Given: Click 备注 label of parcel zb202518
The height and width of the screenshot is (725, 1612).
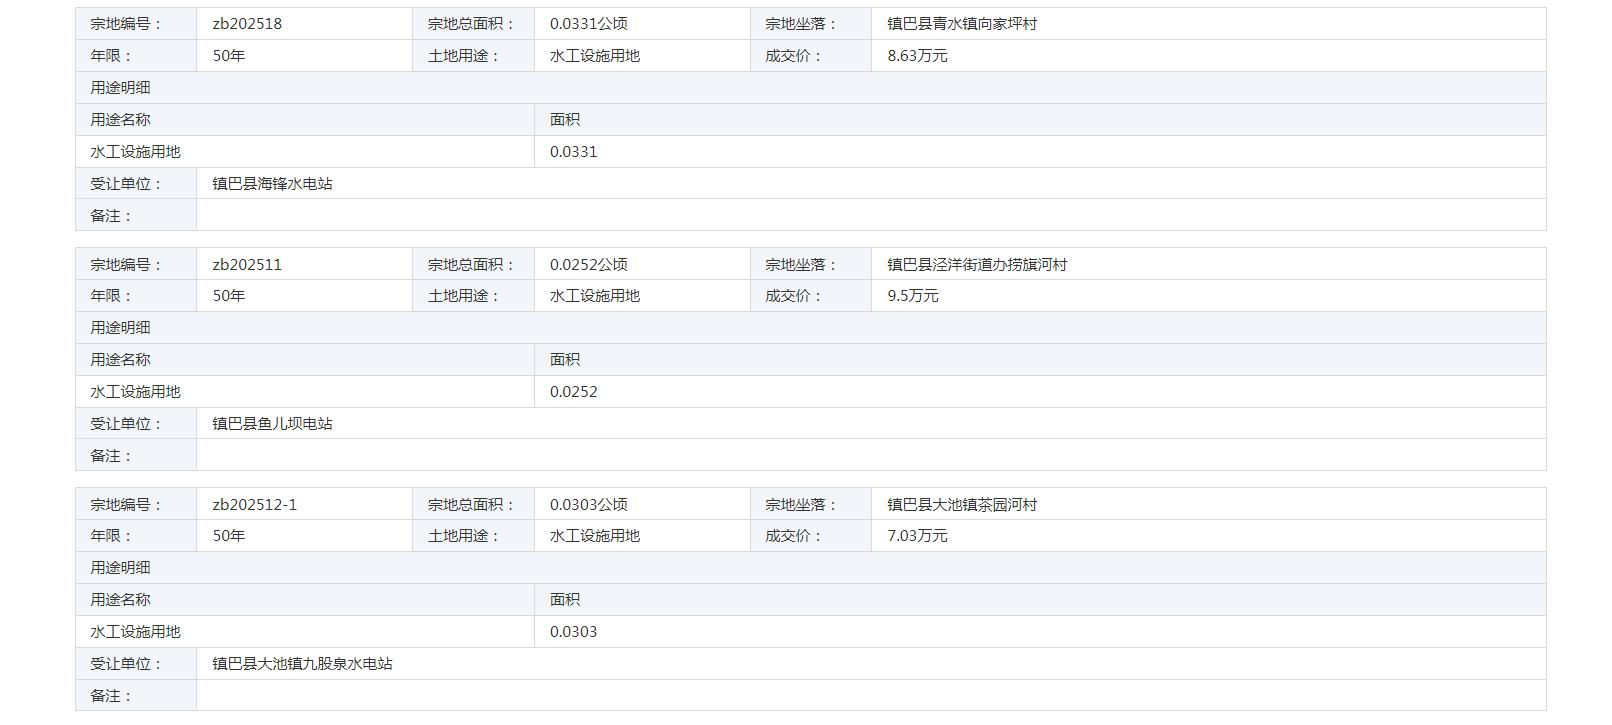Looking at the screenshot, I should pyautogui.click(x=111, y=216).
